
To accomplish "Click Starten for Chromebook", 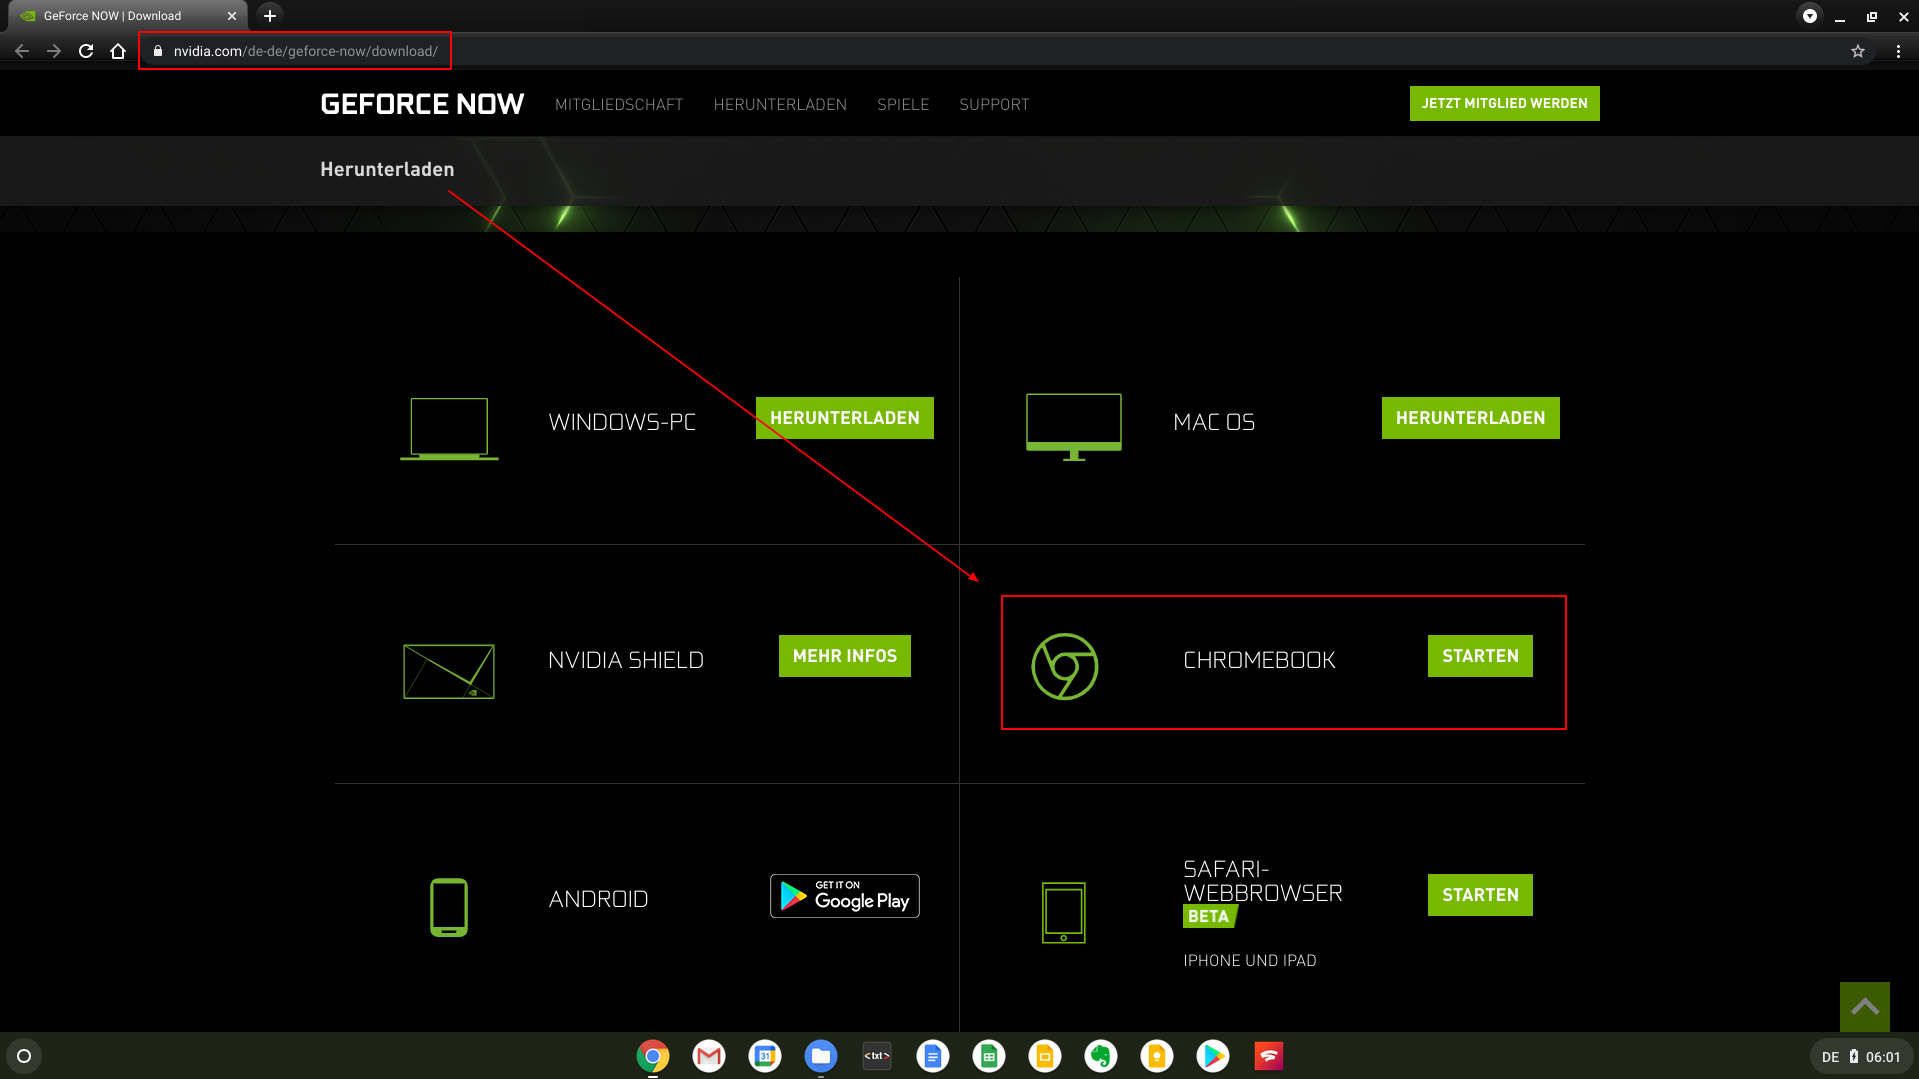I will 1480,656.
